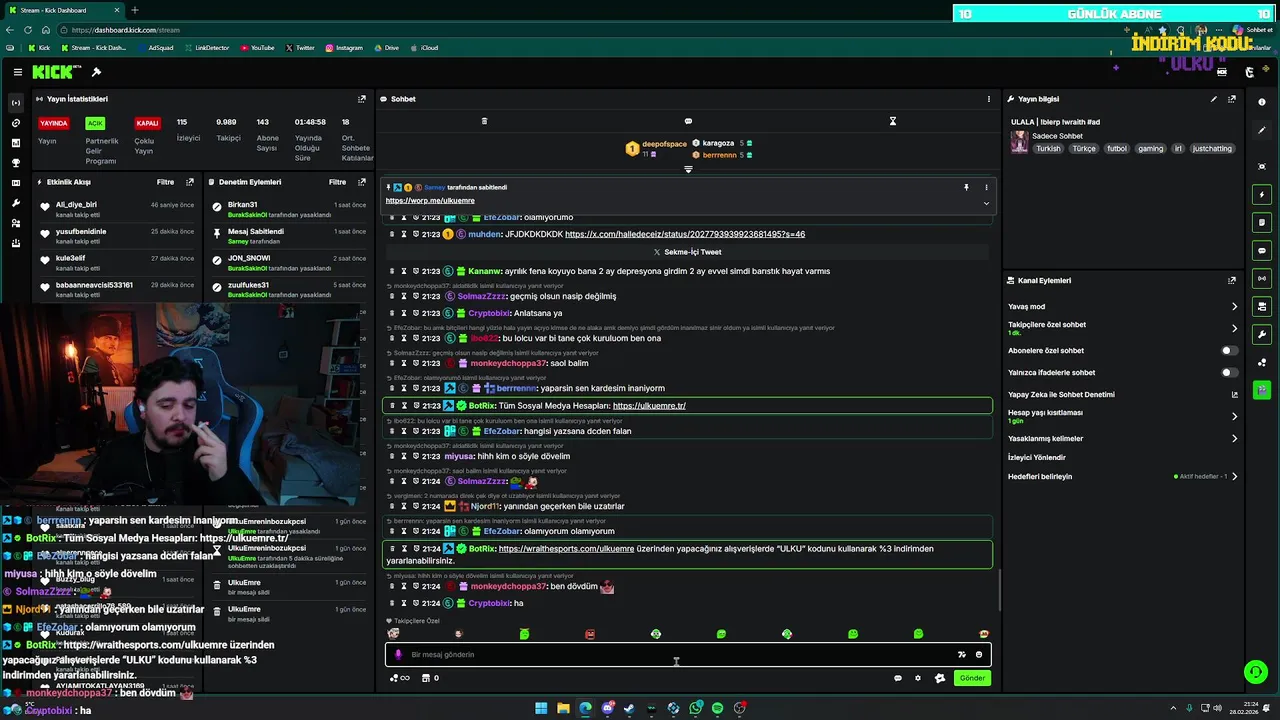Pop out the Yayın bilgisi panel

point(1232,99)
